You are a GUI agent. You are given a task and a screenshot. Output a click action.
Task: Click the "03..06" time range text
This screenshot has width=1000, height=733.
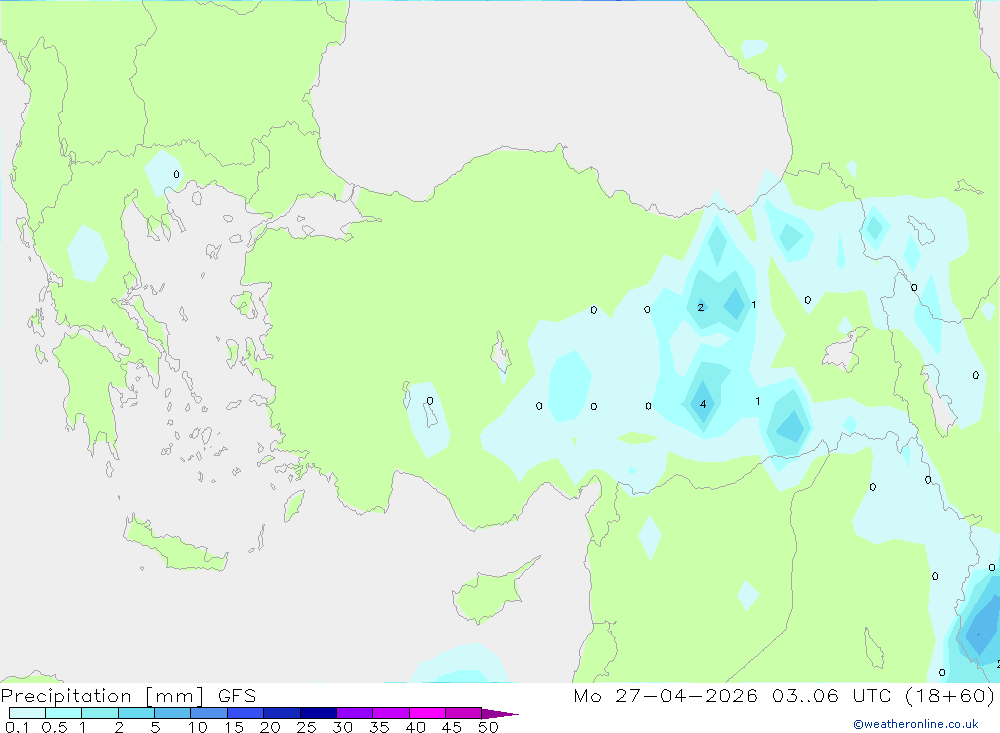tap(805, 695)
